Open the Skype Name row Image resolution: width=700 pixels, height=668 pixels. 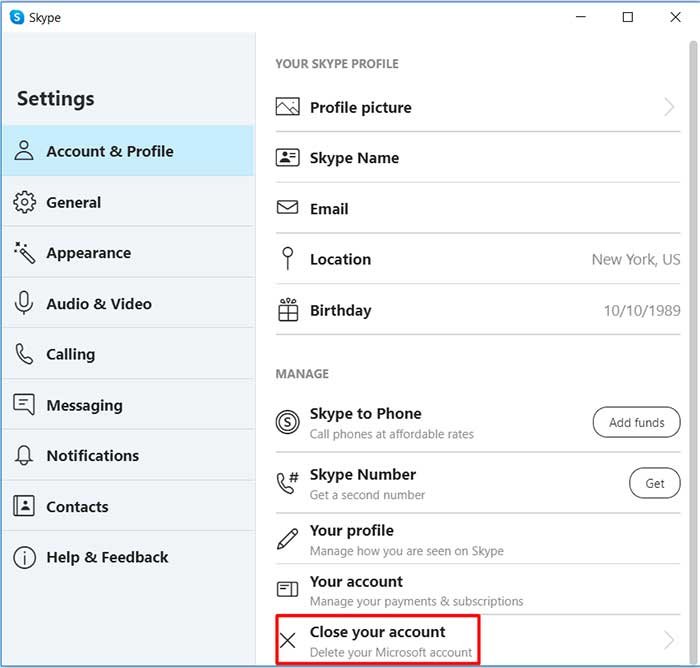coord(478,158)
